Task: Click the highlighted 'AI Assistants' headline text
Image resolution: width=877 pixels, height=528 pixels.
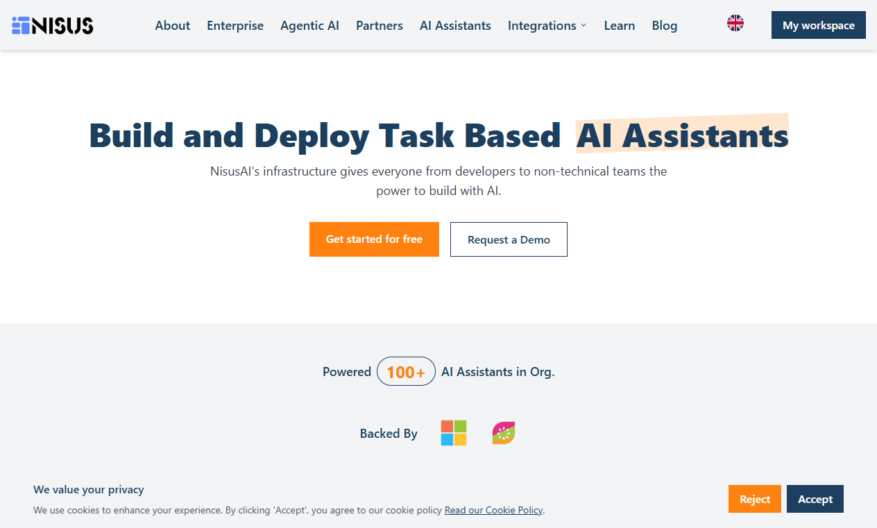Action: (x=682, y=135)
